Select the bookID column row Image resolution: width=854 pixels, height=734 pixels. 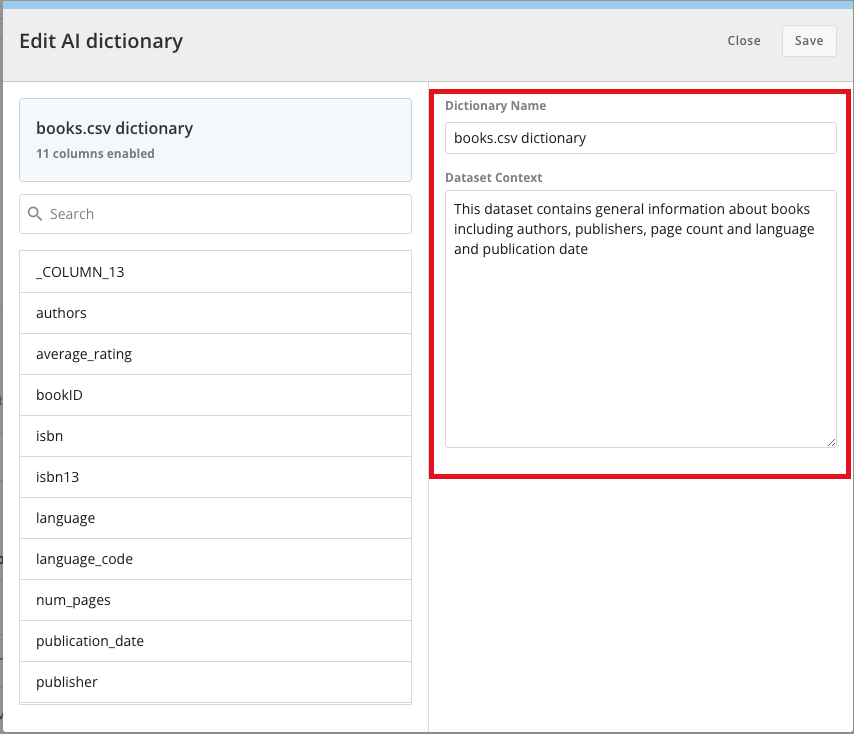click(215, 395)
